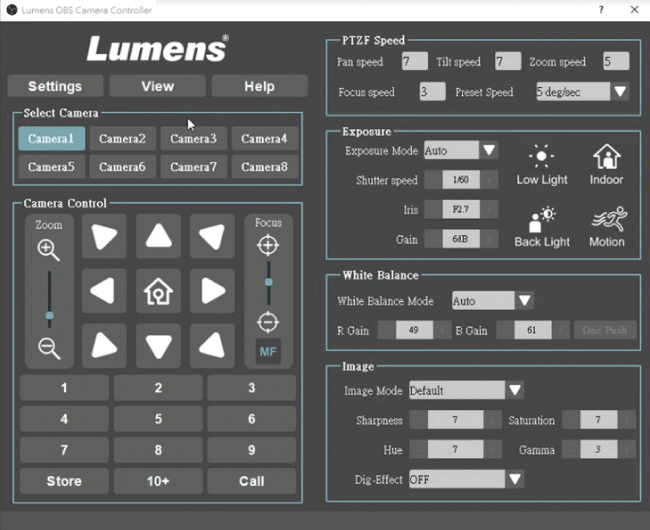This screenshot has width=650, height=530.
Task: Open the White Balance Mode dropdown
Action: tap(525, 300)
